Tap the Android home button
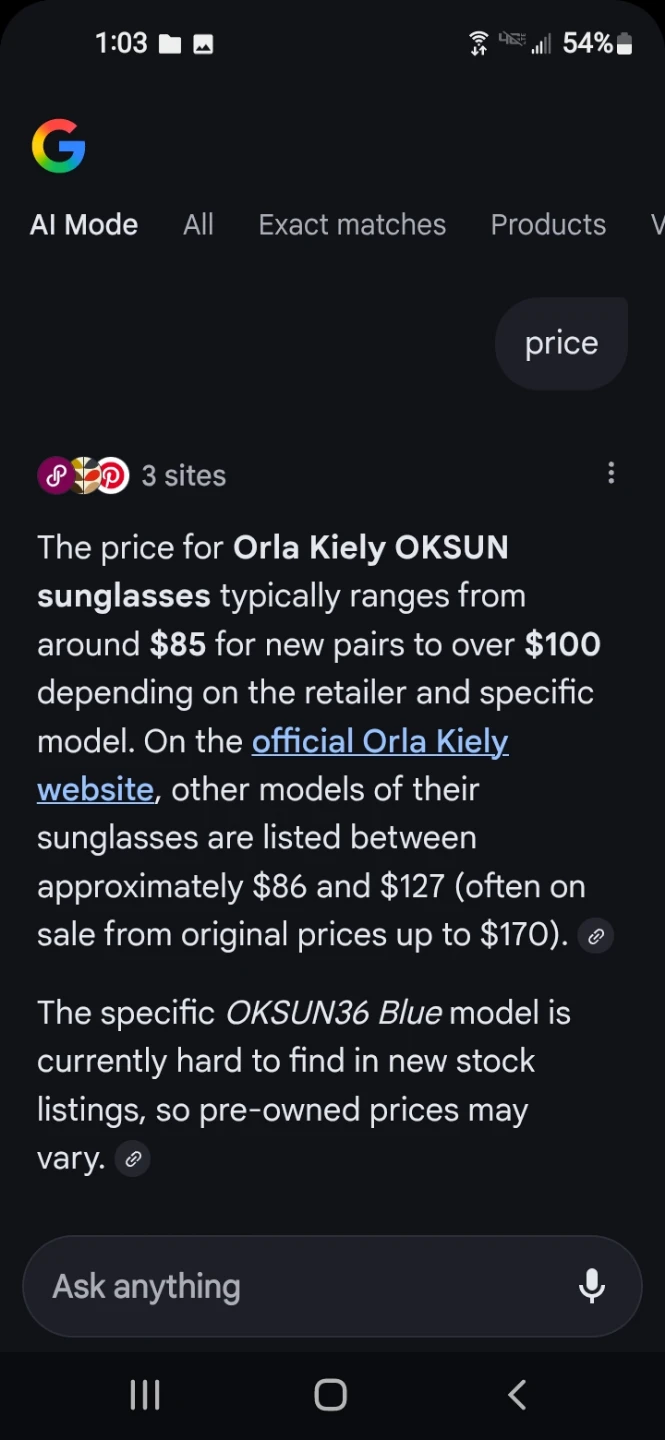Image resolution: width=665 pixels, height=1440 pixels. [331, 1395]
